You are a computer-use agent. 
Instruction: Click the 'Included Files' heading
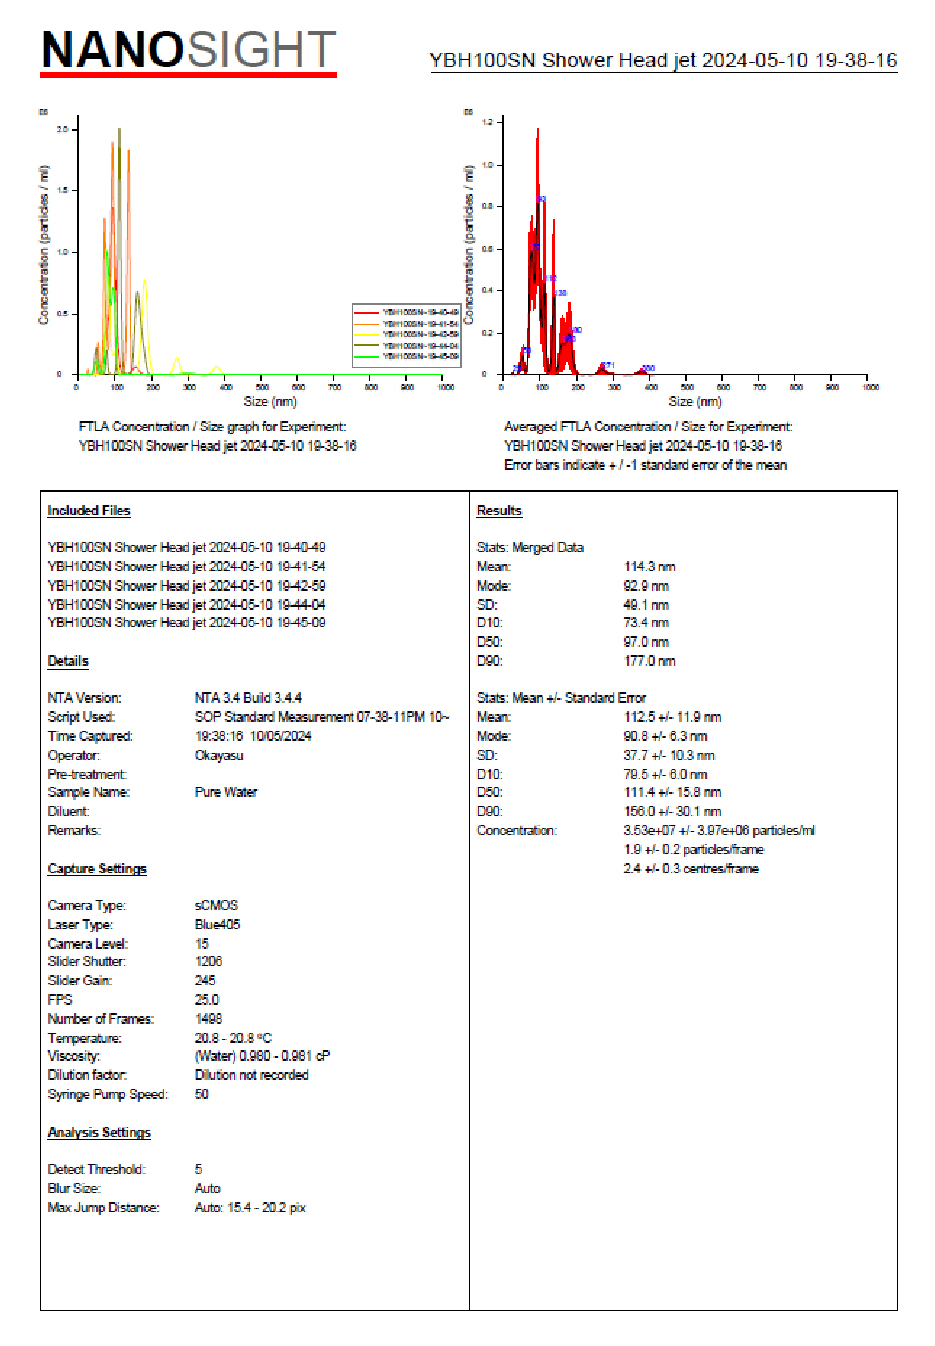coord(89,511)
